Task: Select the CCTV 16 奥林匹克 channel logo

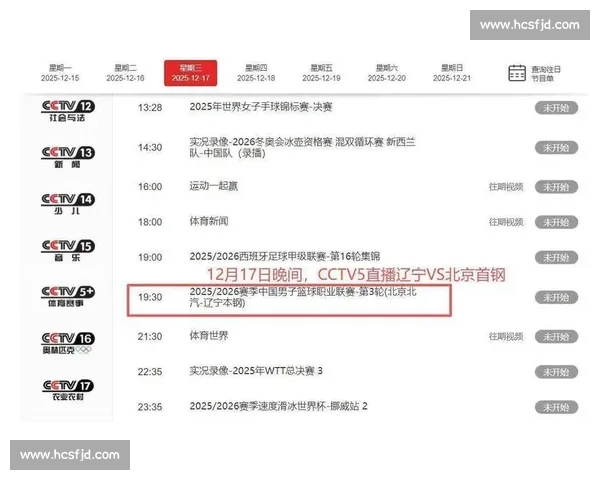Action: (68, 343)
